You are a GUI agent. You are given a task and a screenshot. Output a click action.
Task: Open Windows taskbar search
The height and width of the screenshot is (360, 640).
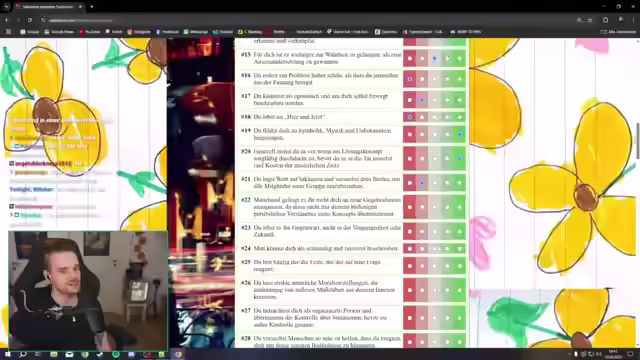click(23, 354)
